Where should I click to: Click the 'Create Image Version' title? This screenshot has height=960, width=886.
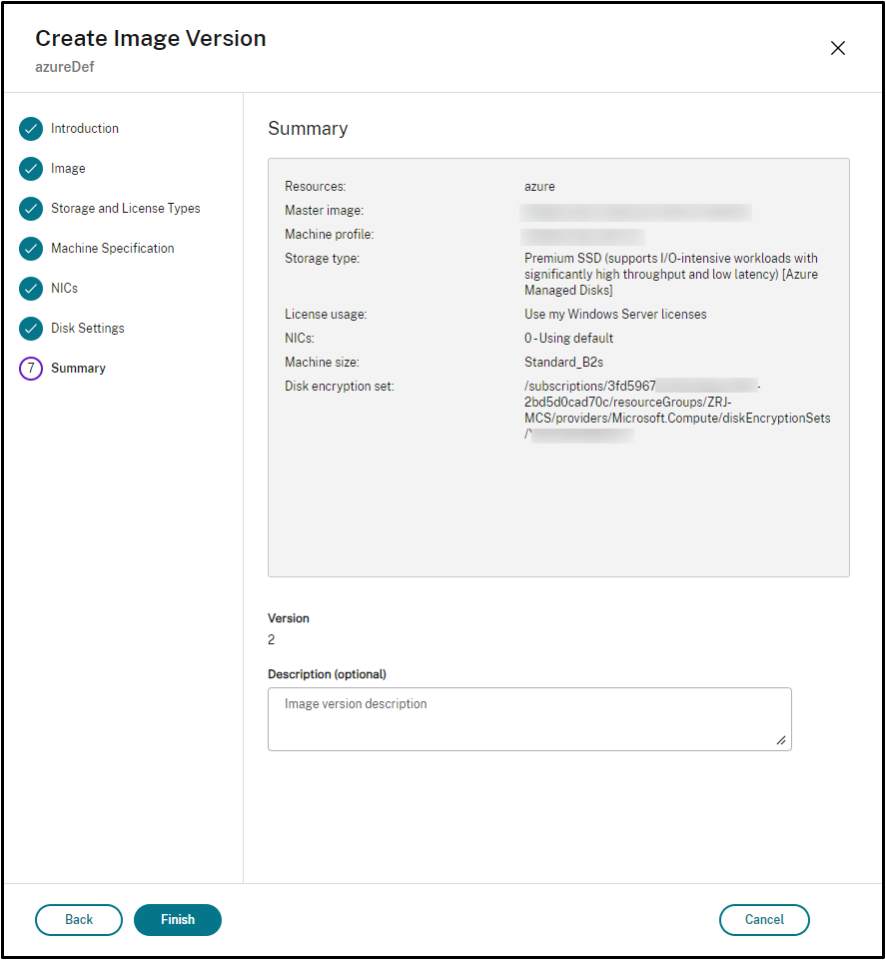[x=151, y=39]
